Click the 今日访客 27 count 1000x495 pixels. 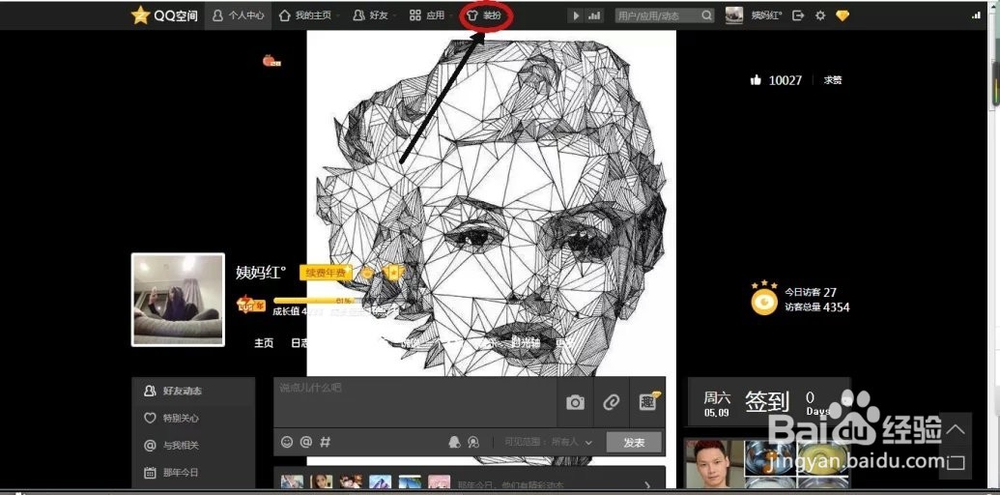(x=811, y=292)
